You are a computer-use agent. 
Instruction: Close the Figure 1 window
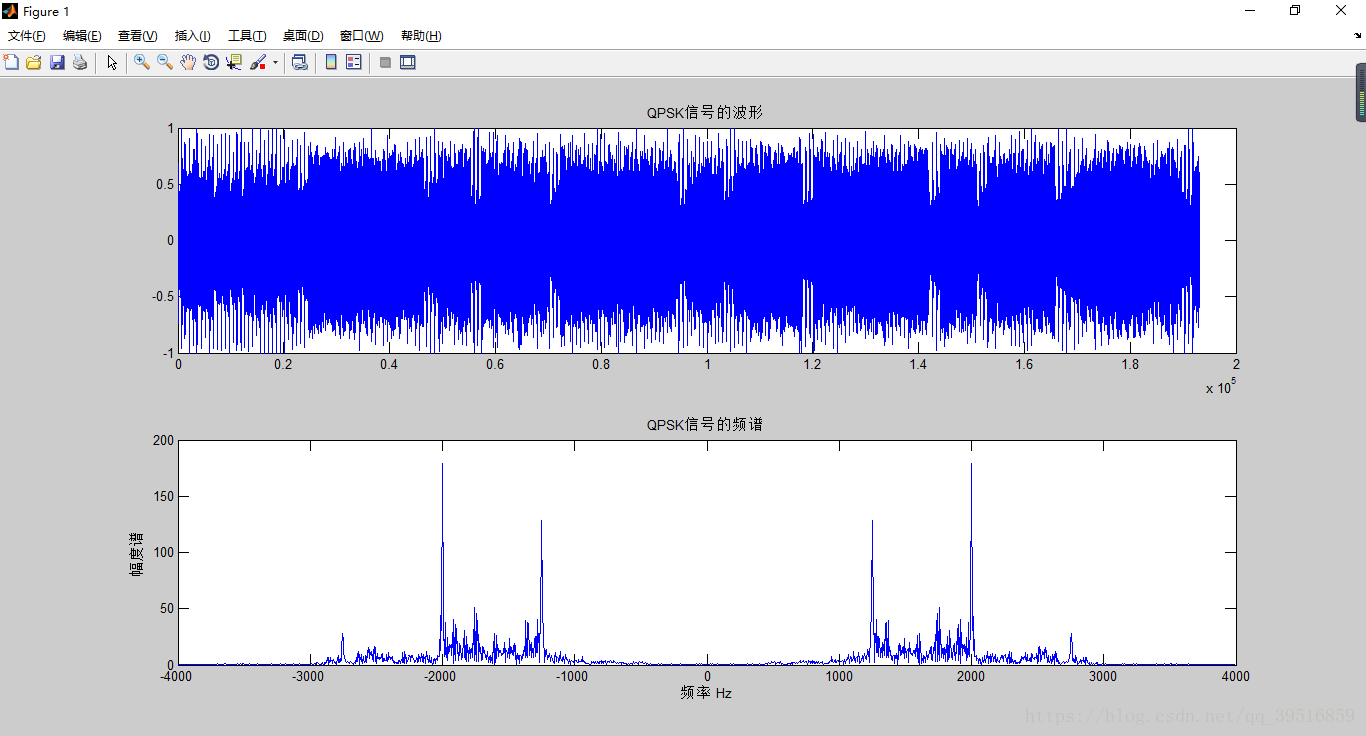tap(1341, 11)
